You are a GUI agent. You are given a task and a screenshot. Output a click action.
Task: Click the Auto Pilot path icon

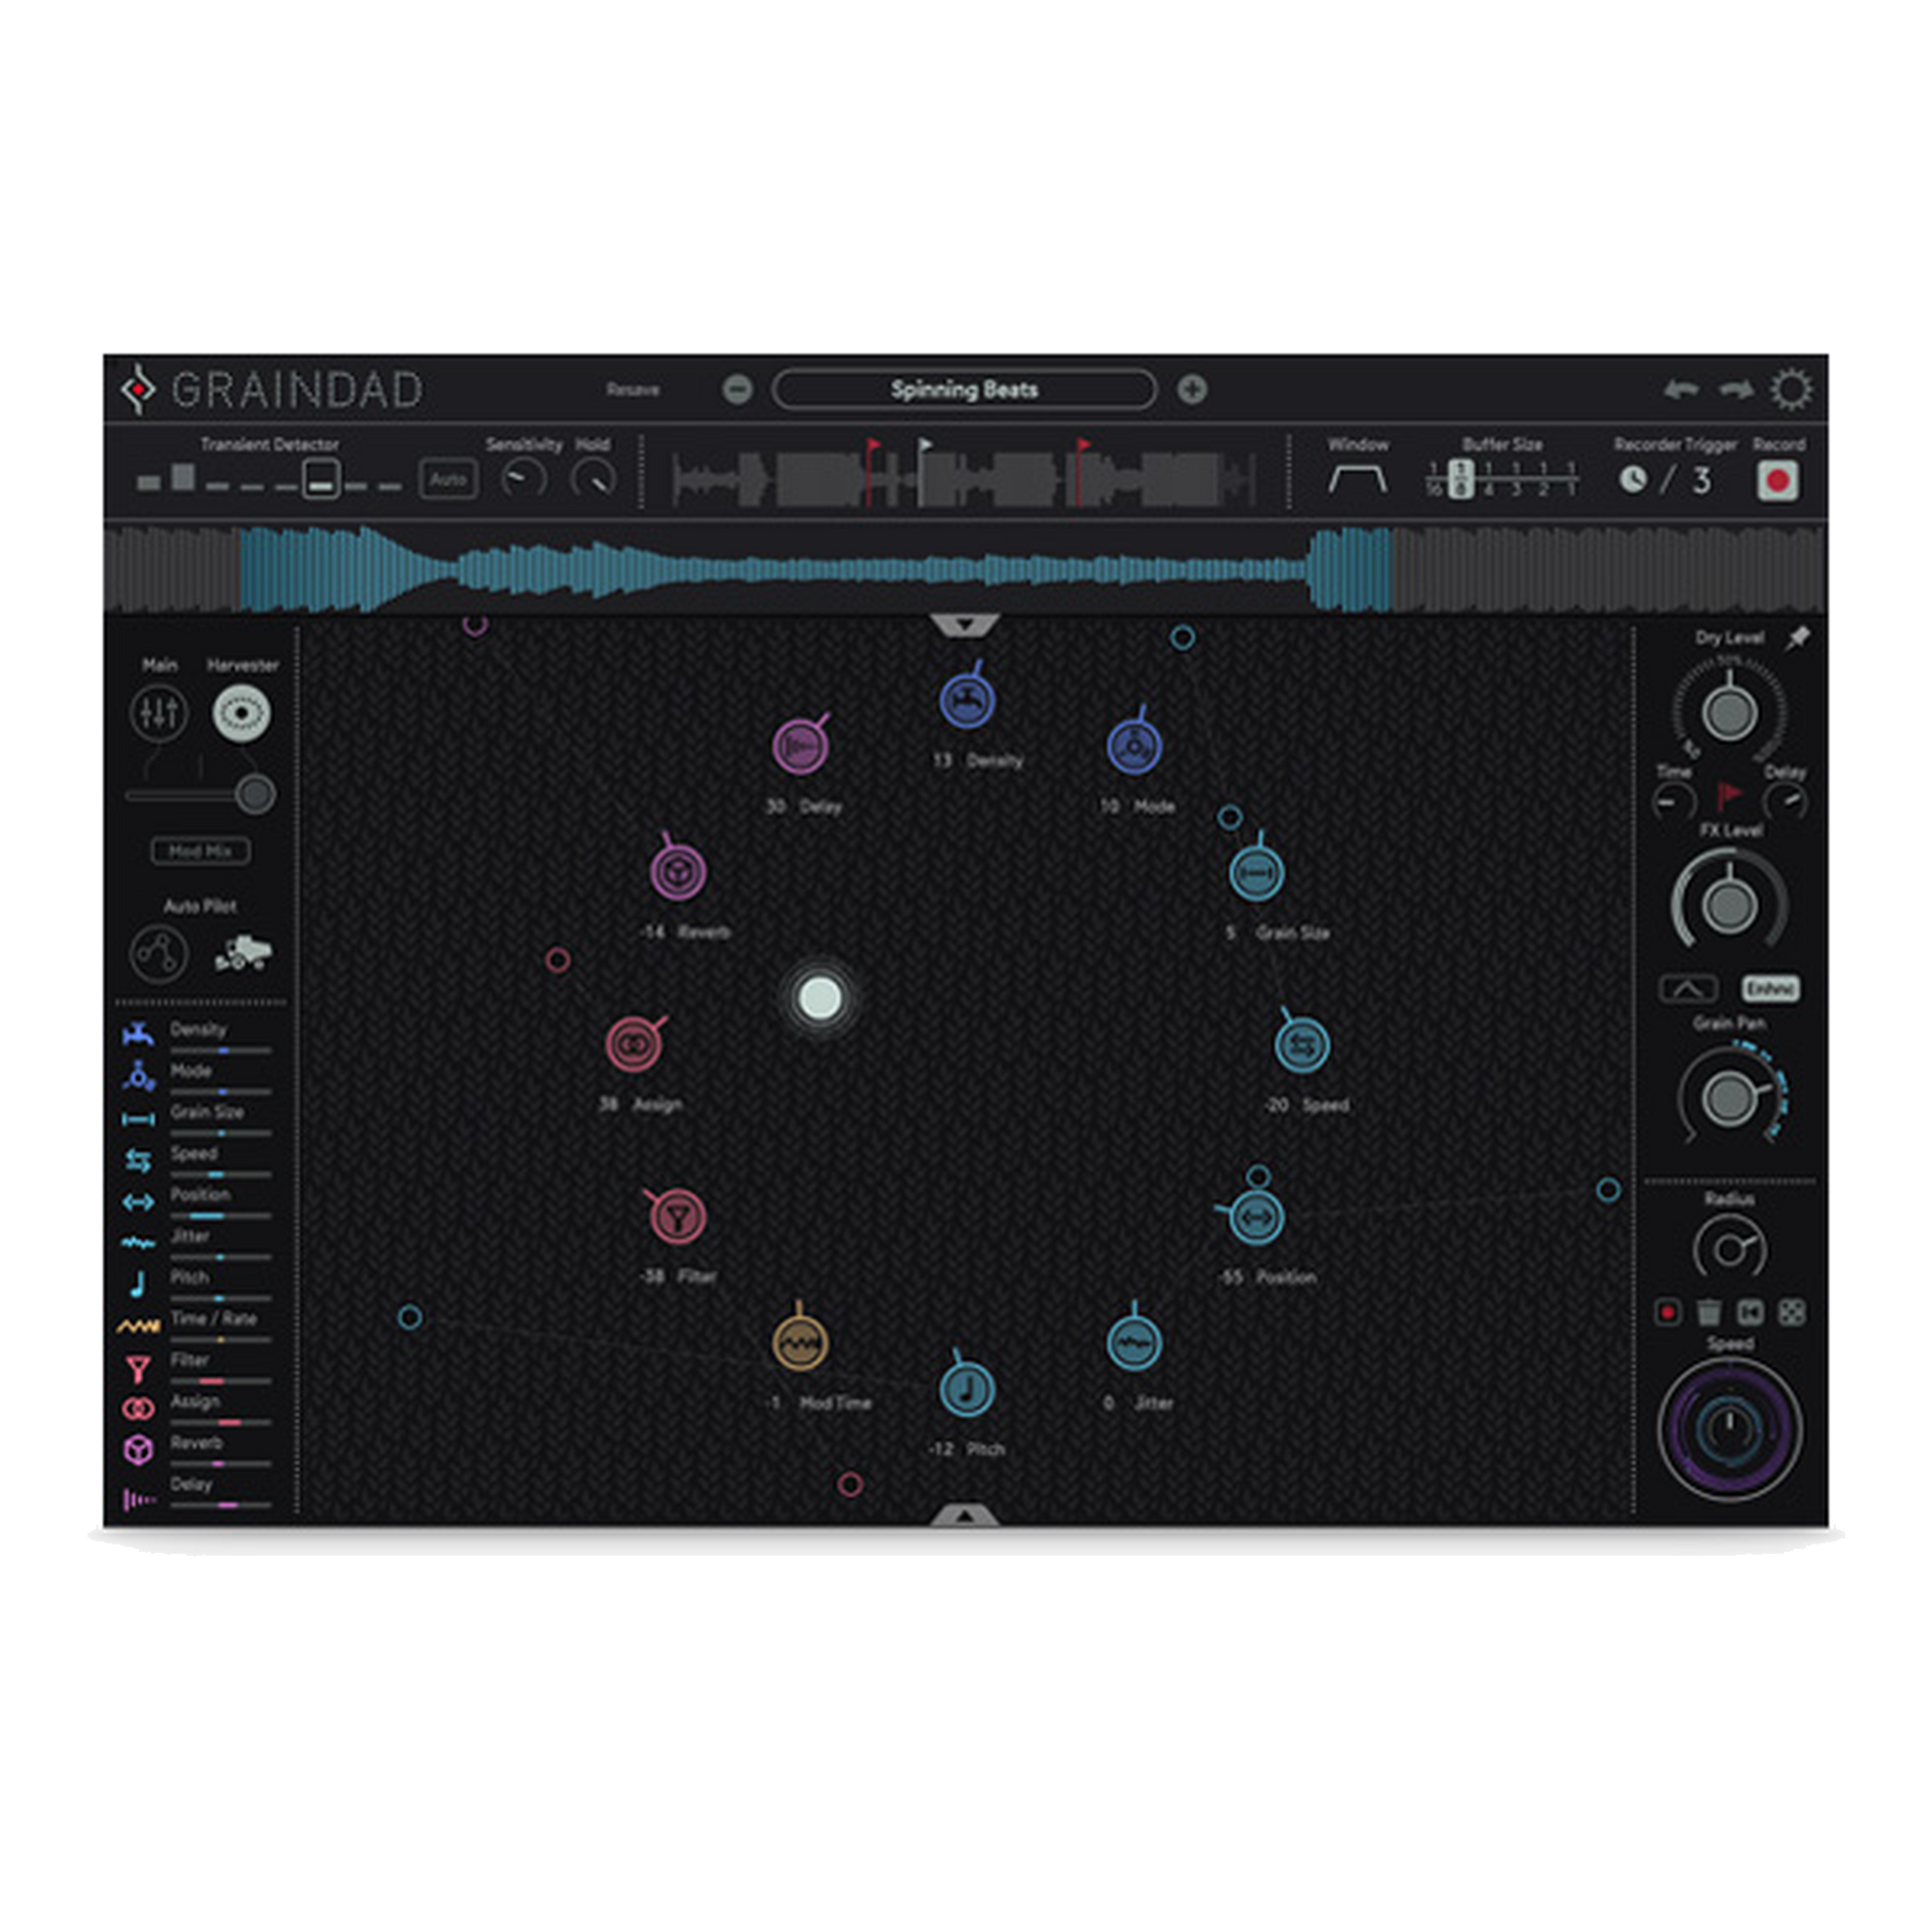coord(159,953)
